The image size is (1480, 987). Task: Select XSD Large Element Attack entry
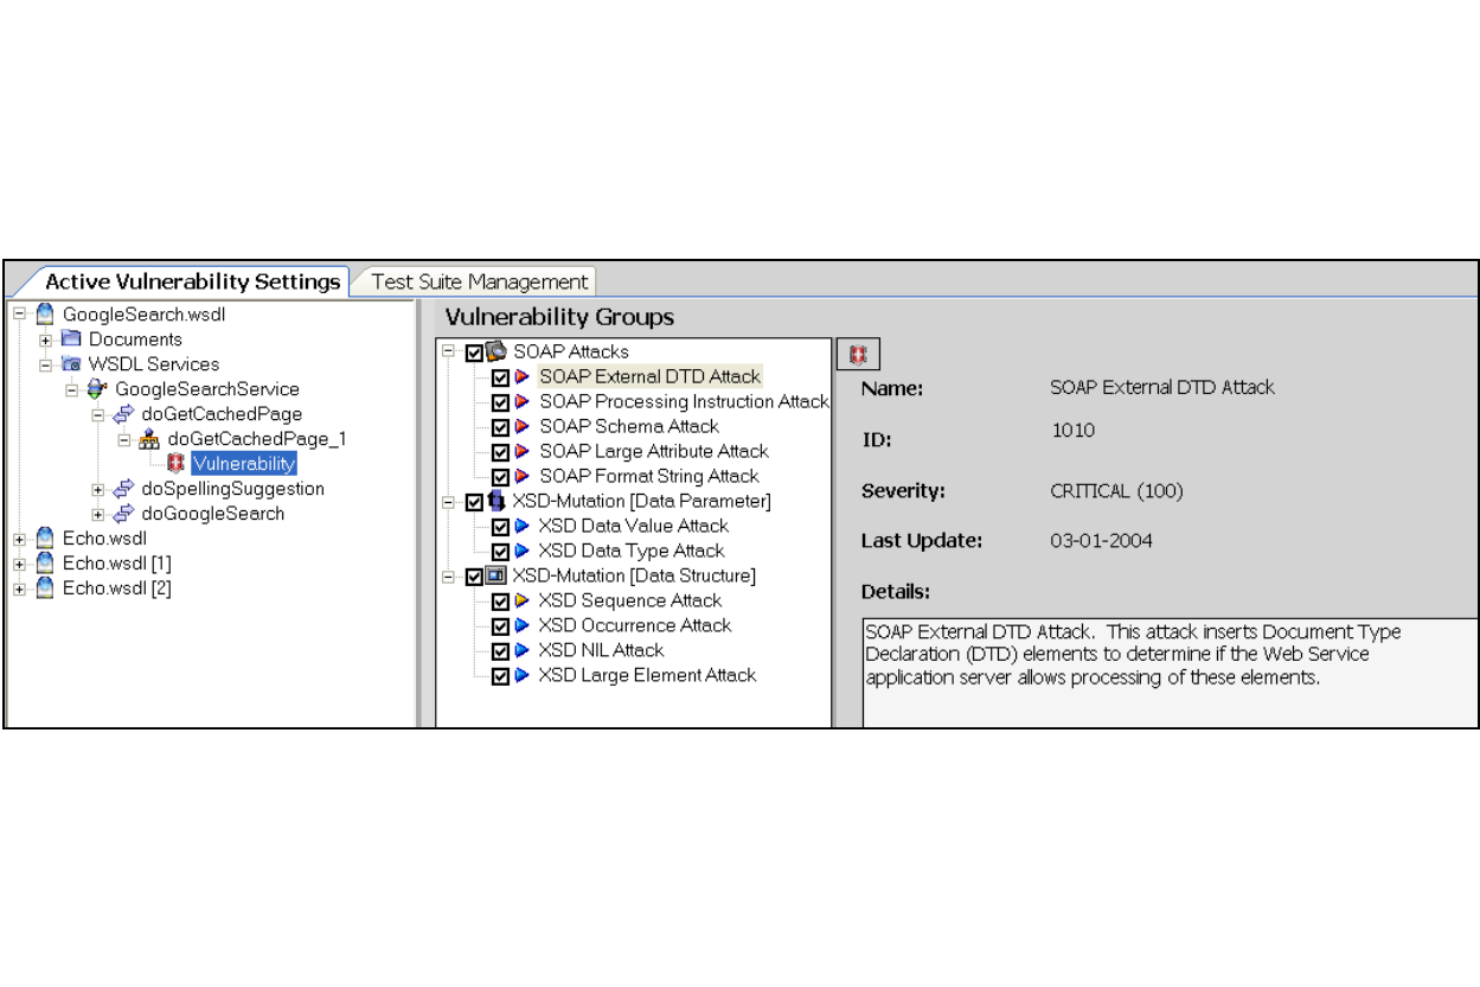(647, 676)
